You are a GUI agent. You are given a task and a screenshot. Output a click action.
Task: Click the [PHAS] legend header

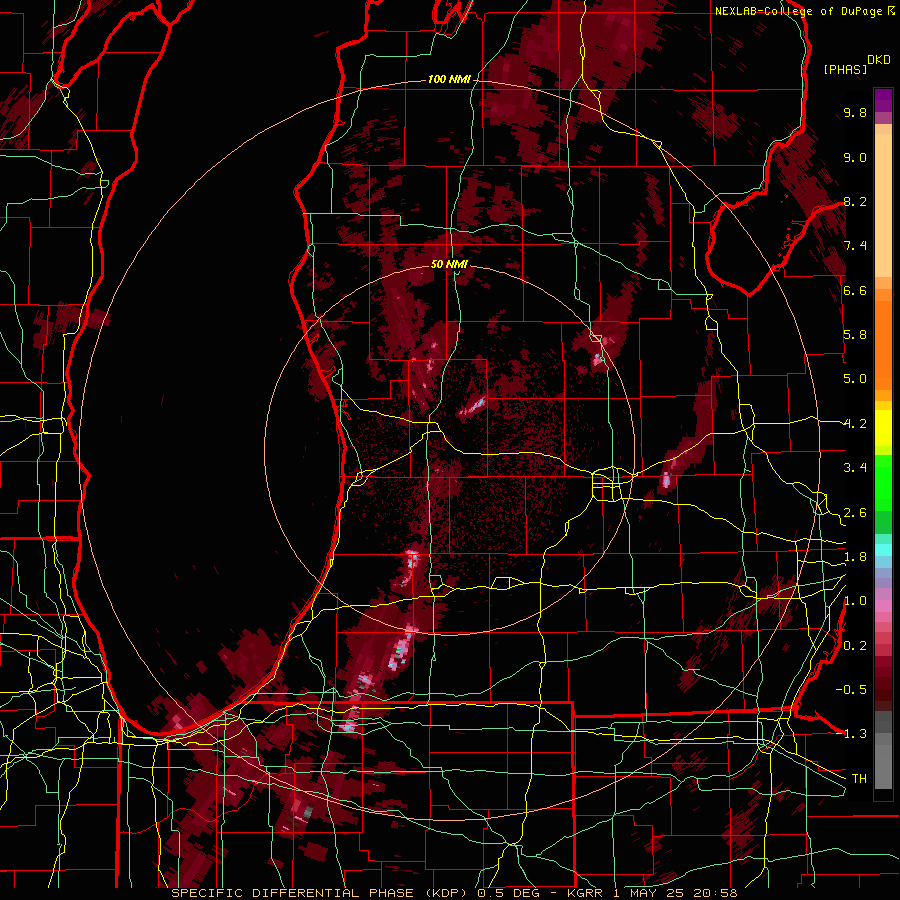point(845,69)
